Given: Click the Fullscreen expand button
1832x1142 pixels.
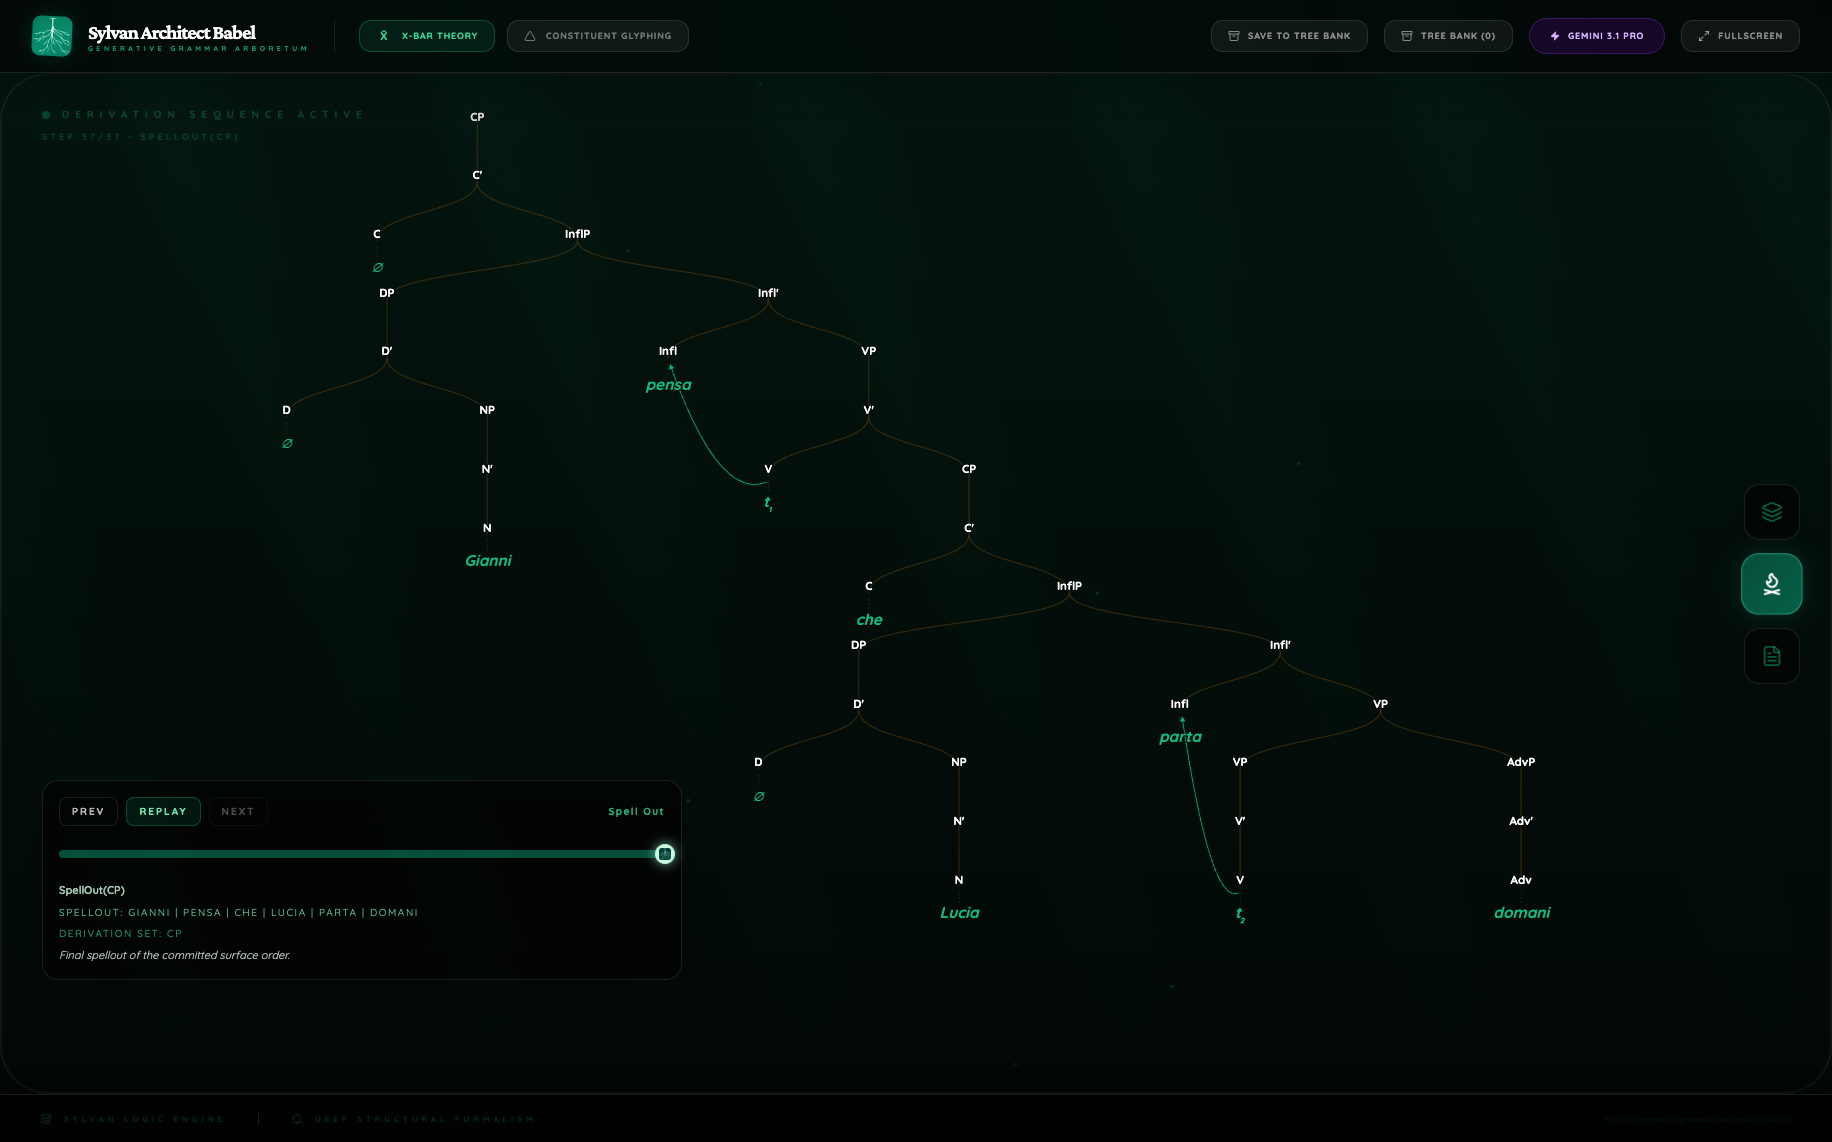Looking at the screenshot, I should tap(1739, 36).
